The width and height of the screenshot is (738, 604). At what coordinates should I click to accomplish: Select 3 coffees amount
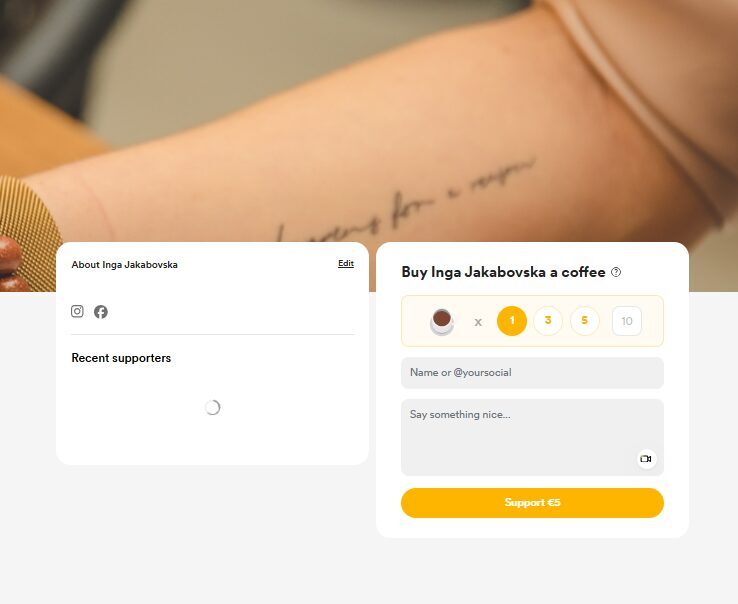point(548,321)
